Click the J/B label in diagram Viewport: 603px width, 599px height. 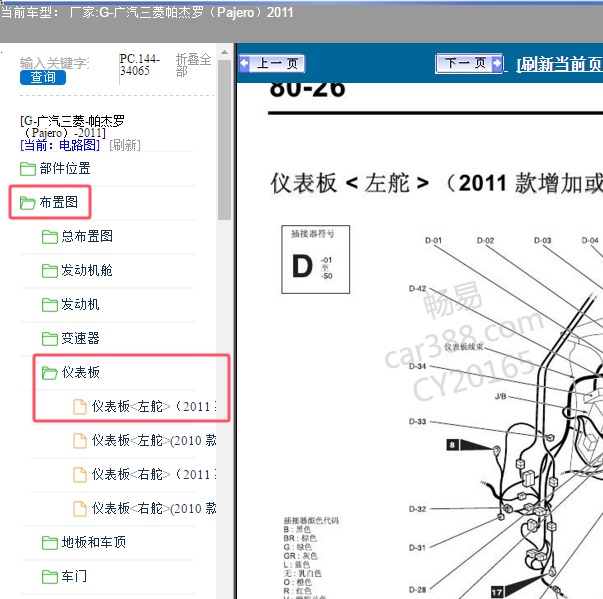[x=500, y=396]
